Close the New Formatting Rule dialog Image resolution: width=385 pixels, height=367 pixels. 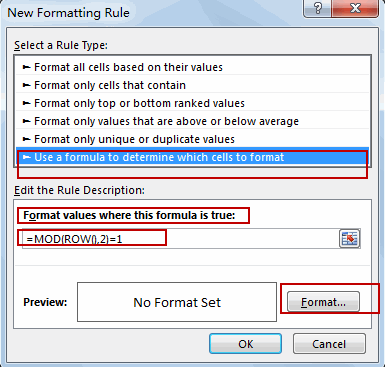click(355, 8)
